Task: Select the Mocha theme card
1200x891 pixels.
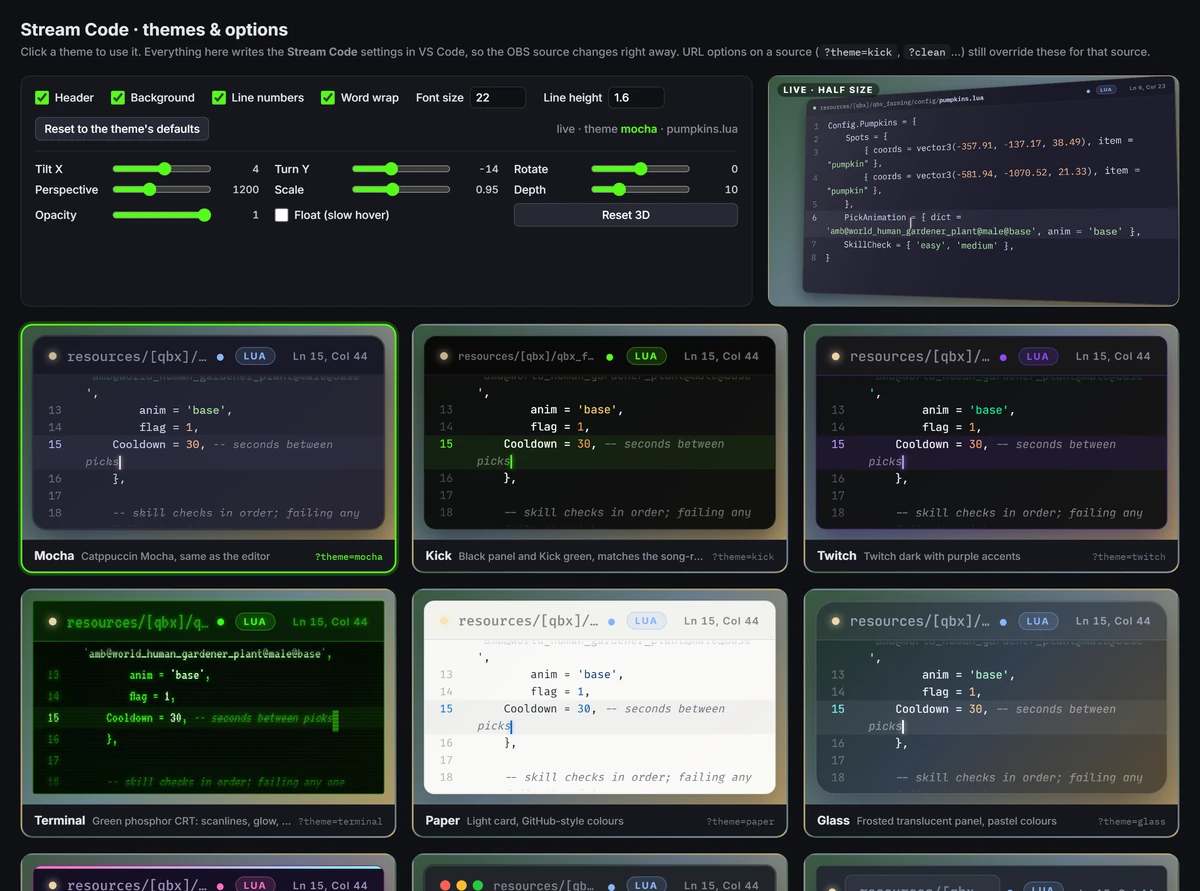Action: 208,448
